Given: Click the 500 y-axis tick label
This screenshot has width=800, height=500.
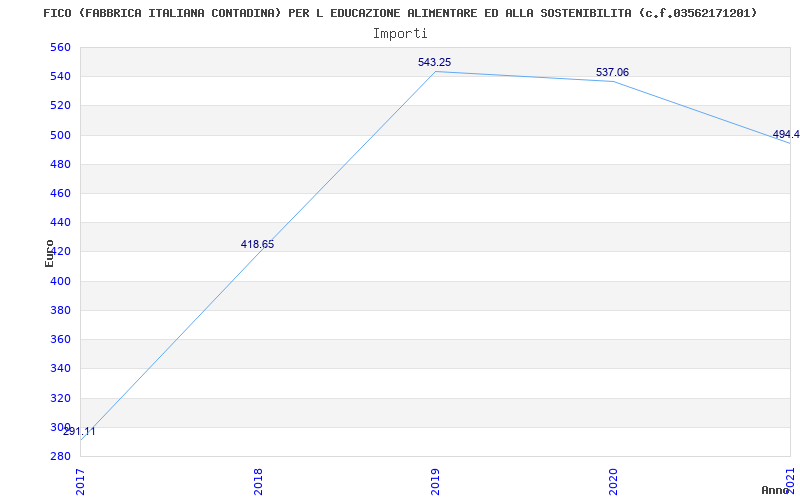Looking at the screenshot, I should coord(60,135).
